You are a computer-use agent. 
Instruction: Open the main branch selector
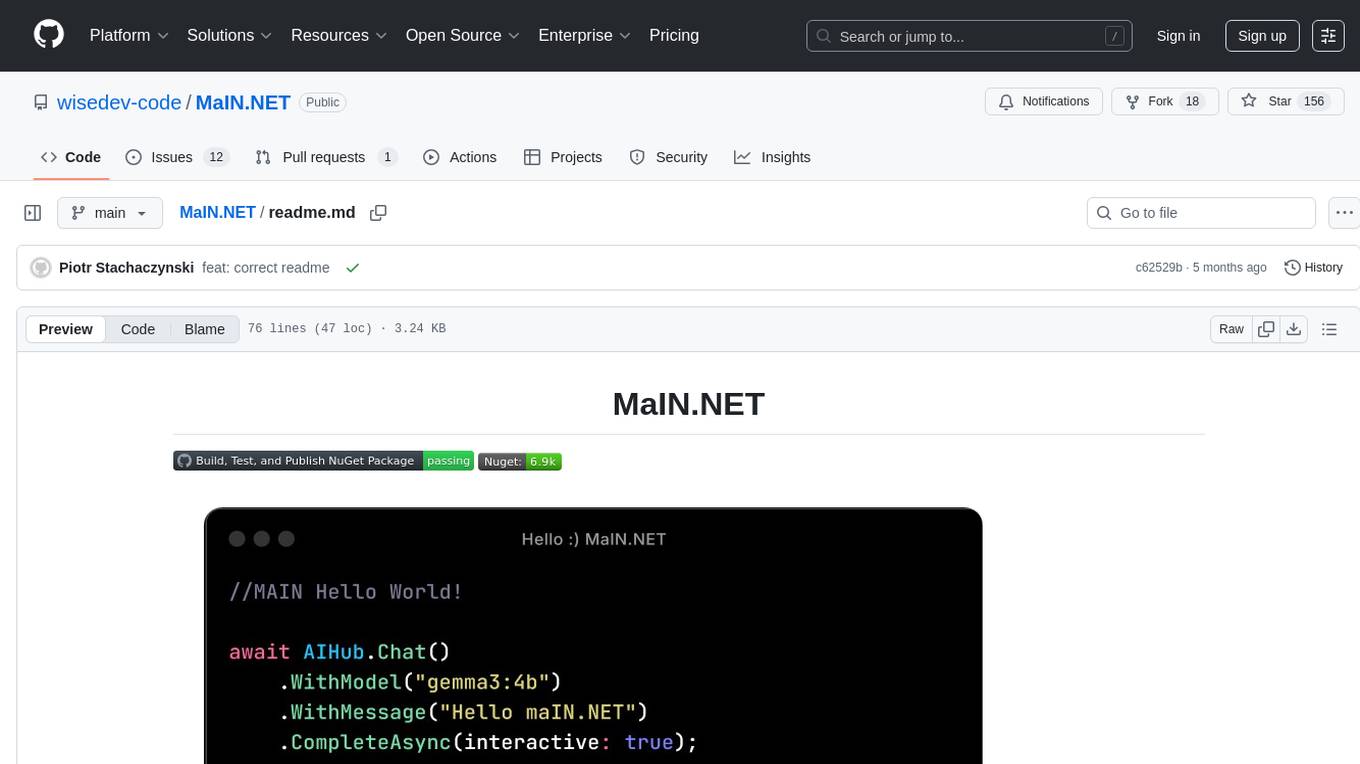[x=110, y=213]
